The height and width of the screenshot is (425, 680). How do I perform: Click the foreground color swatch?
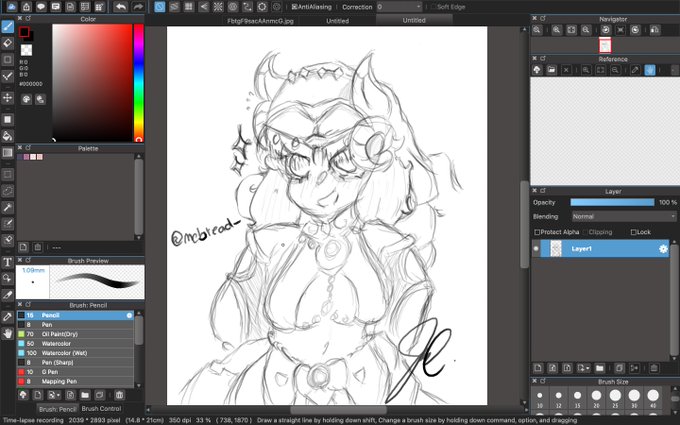point(24,32)
